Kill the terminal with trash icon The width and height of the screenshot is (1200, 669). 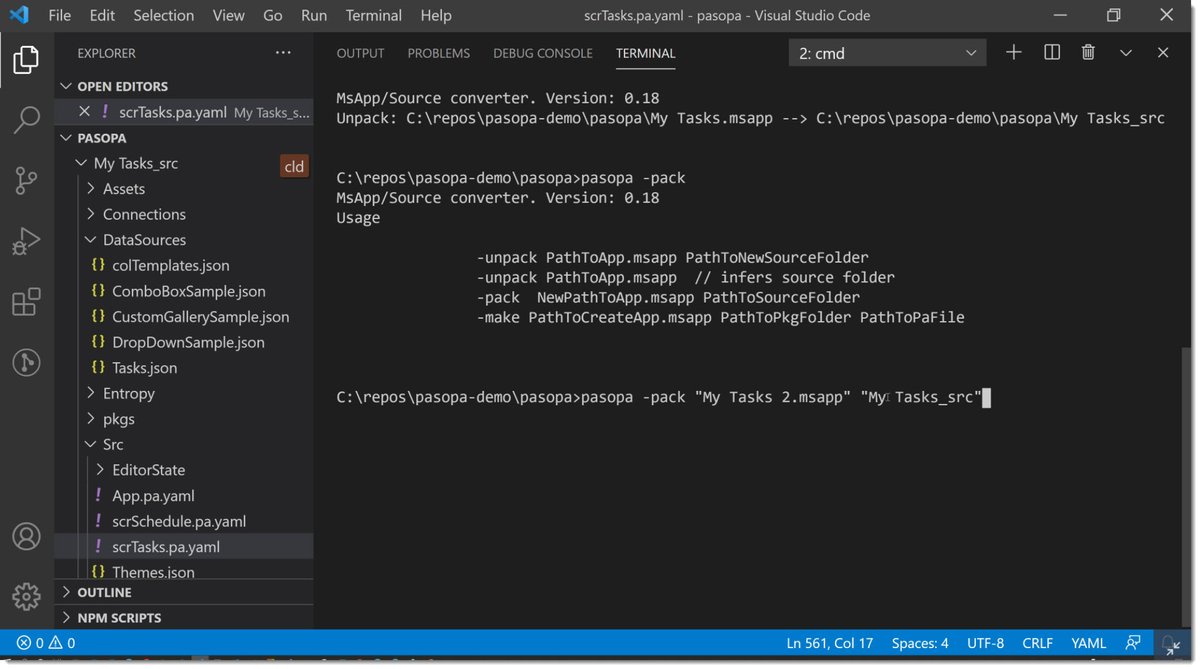tap(1088, 53)
